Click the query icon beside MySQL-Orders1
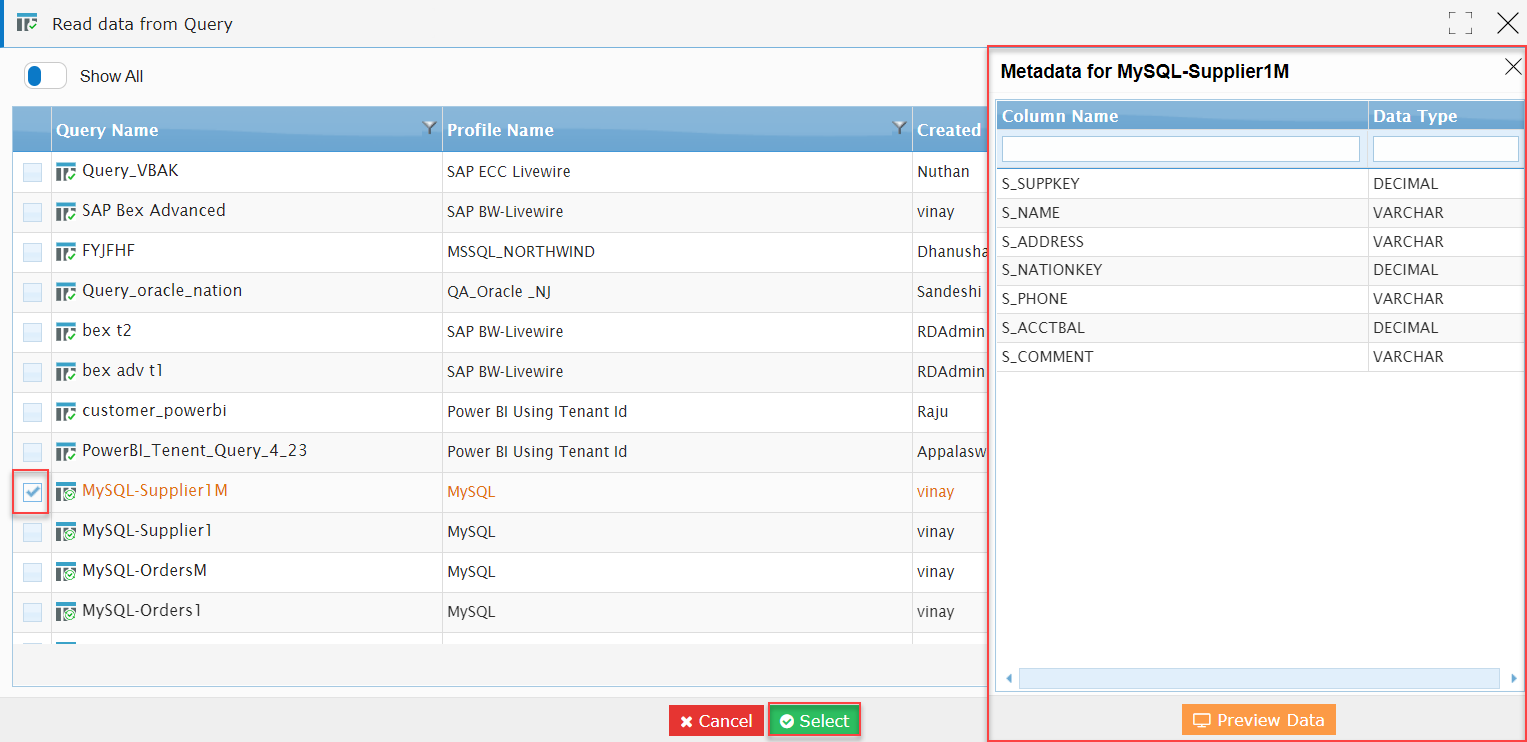This screenshot has height=742, width=1527. click(x=66, y=612)
